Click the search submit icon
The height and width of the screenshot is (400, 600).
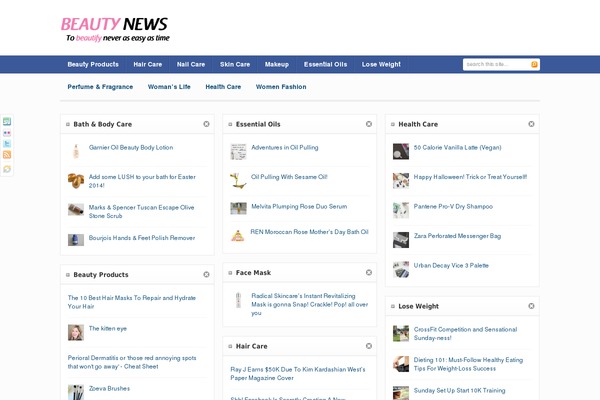coord(534,64)
